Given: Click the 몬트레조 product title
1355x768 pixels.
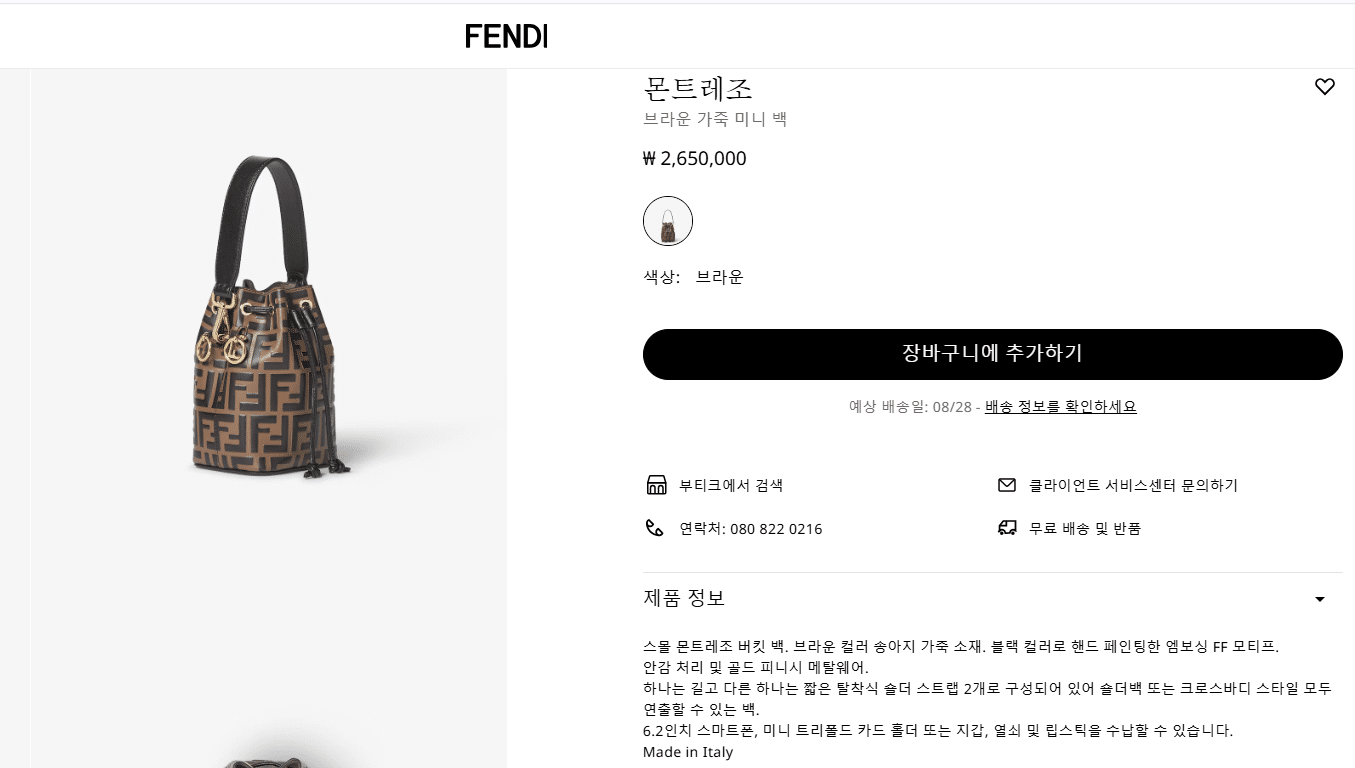Looking at the screenshot, I should (698, 89).
